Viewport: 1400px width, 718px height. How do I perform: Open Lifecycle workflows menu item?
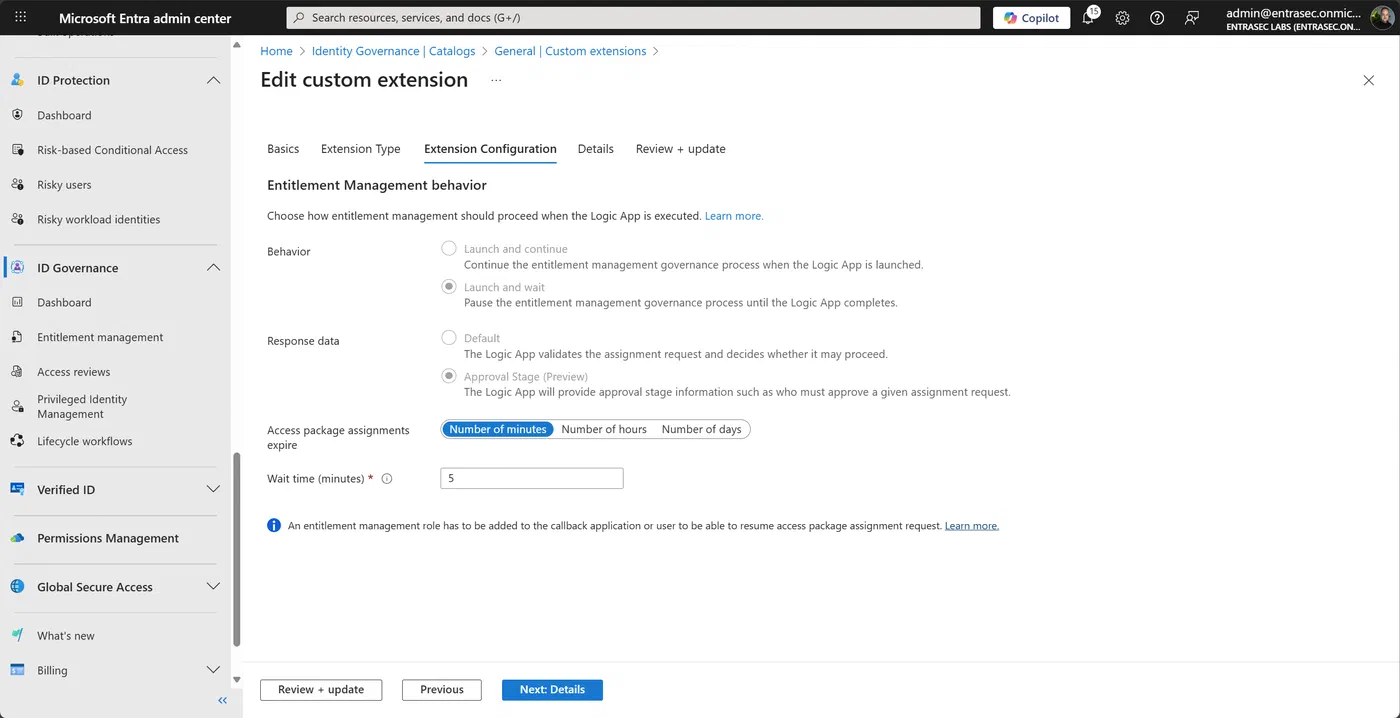coord(85,441)
